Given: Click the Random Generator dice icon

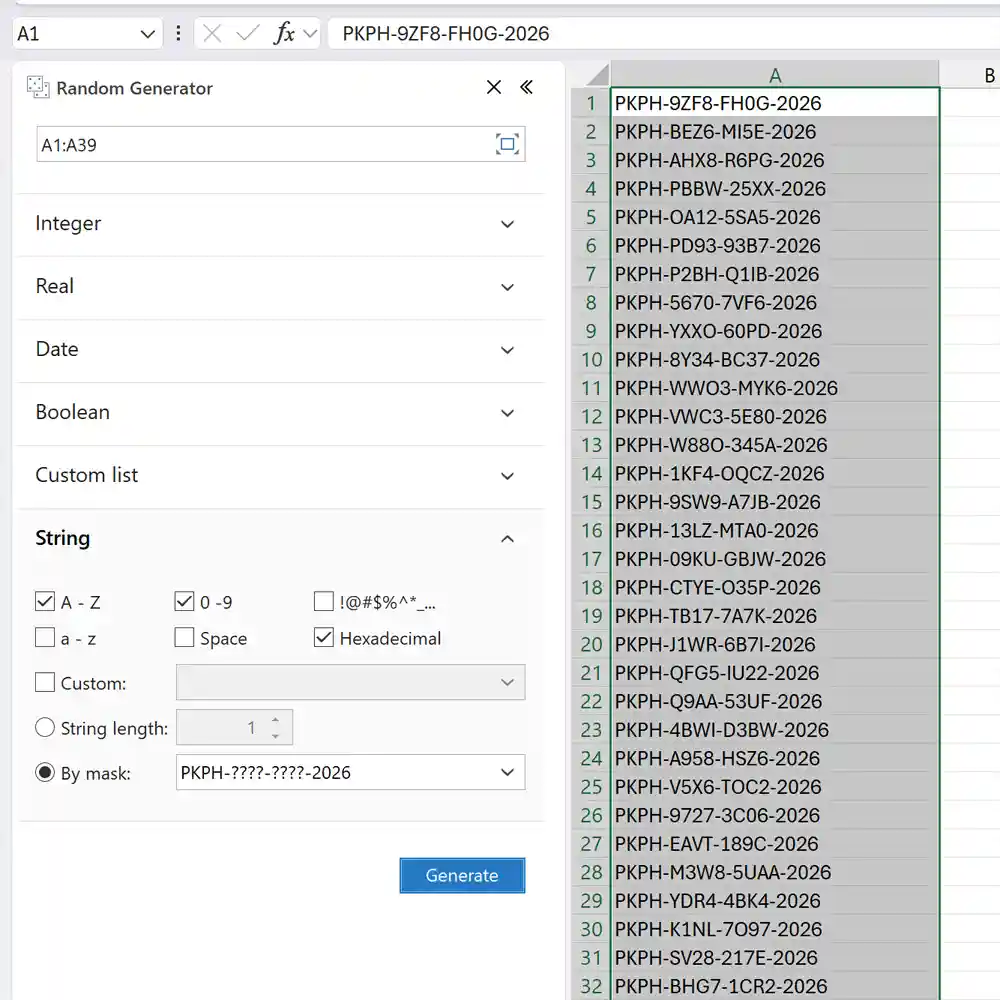Looking at the screenshot, I should [x=37, y=88].
